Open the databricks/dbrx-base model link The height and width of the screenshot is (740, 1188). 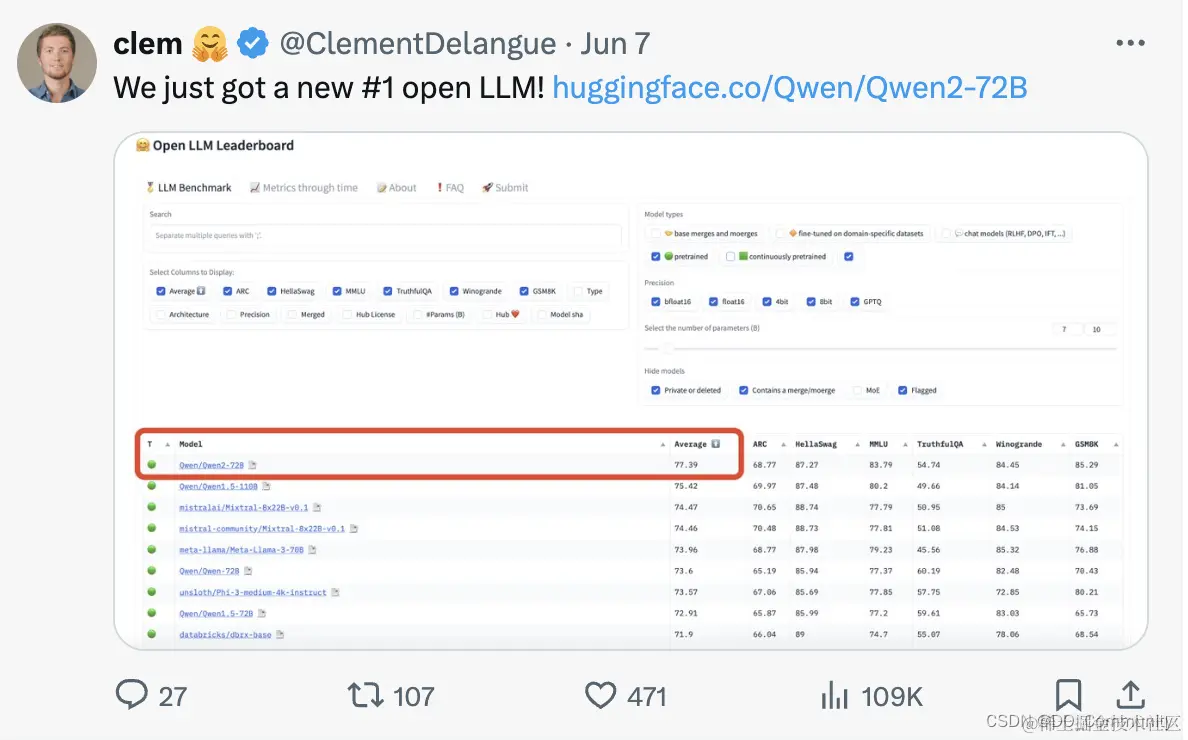(x=225, y=635)
